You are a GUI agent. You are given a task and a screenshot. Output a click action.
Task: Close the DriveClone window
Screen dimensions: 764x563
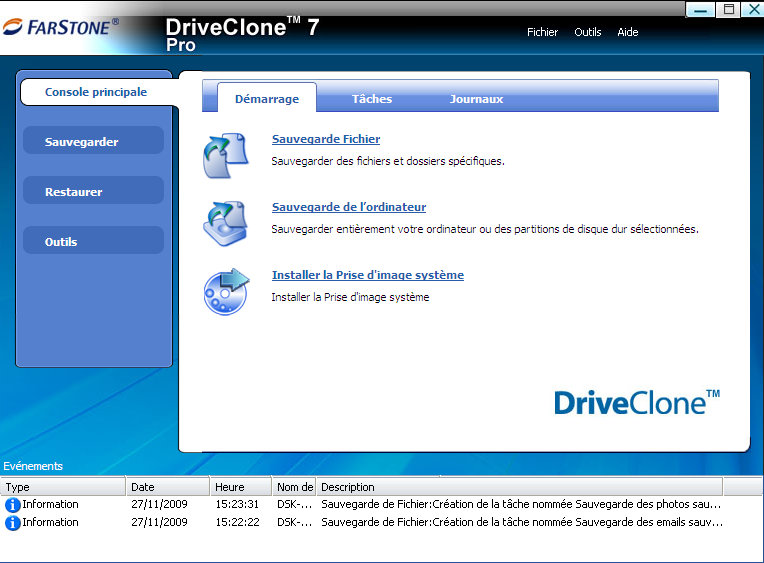[753, 9]
